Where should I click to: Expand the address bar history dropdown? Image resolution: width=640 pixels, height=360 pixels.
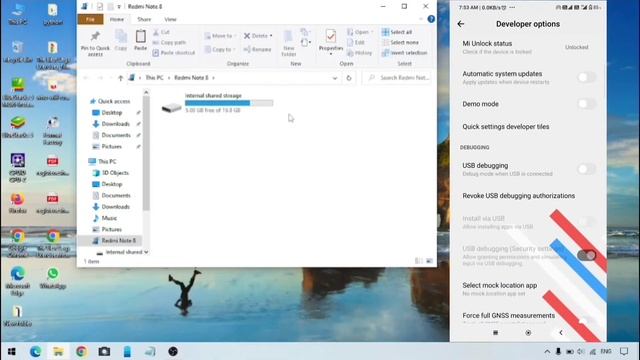tap(335, 78)
